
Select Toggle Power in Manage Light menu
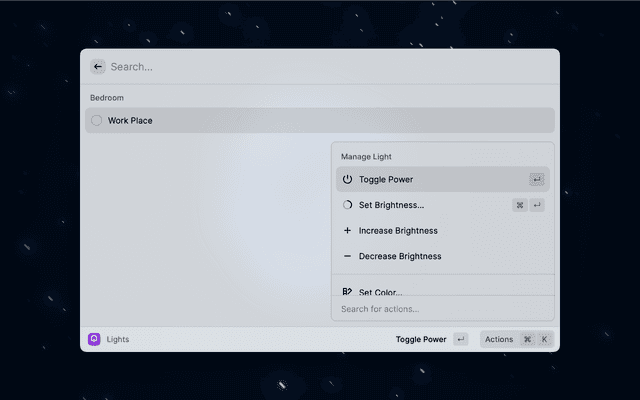click(386, 180)
